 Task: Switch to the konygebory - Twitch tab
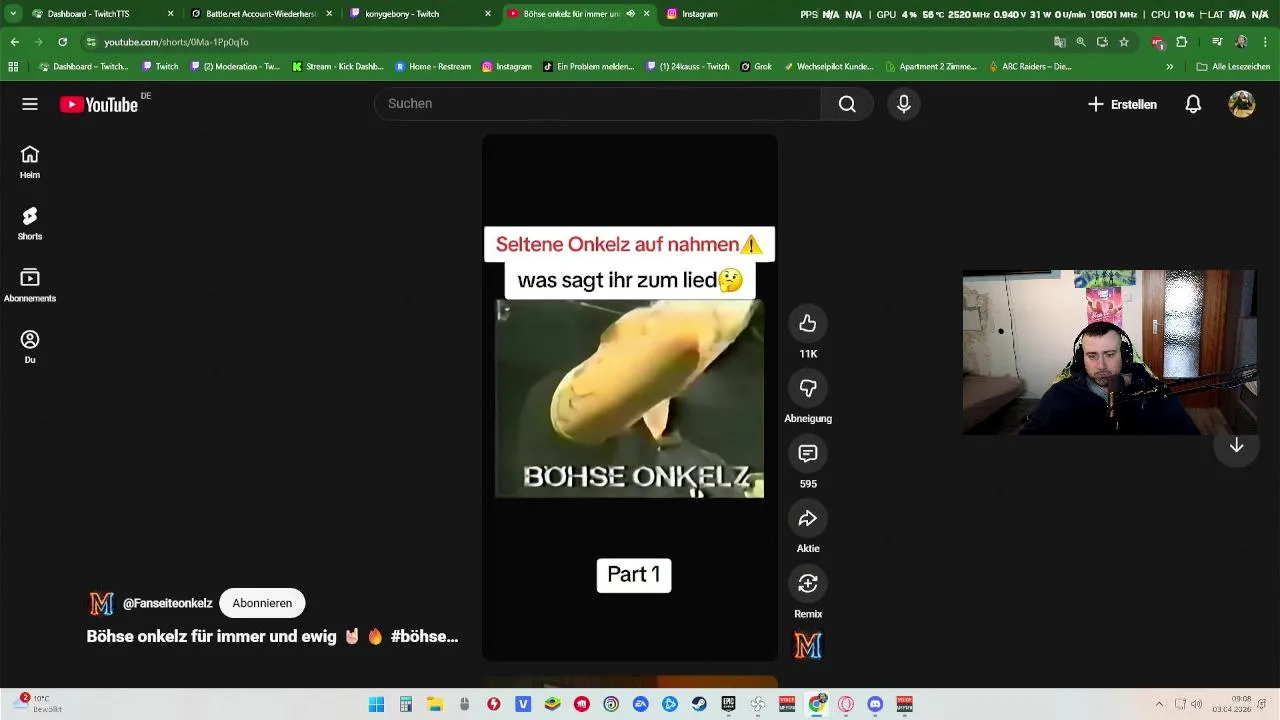tap(420, 14)
